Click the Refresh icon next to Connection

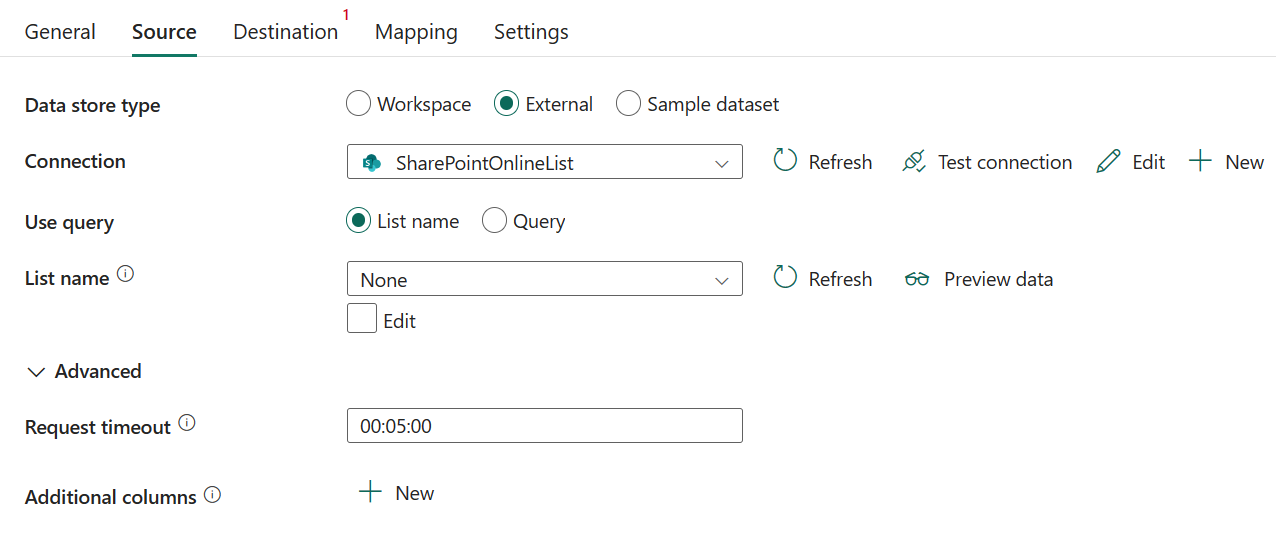pyautogui.click(x=785, y=161)
